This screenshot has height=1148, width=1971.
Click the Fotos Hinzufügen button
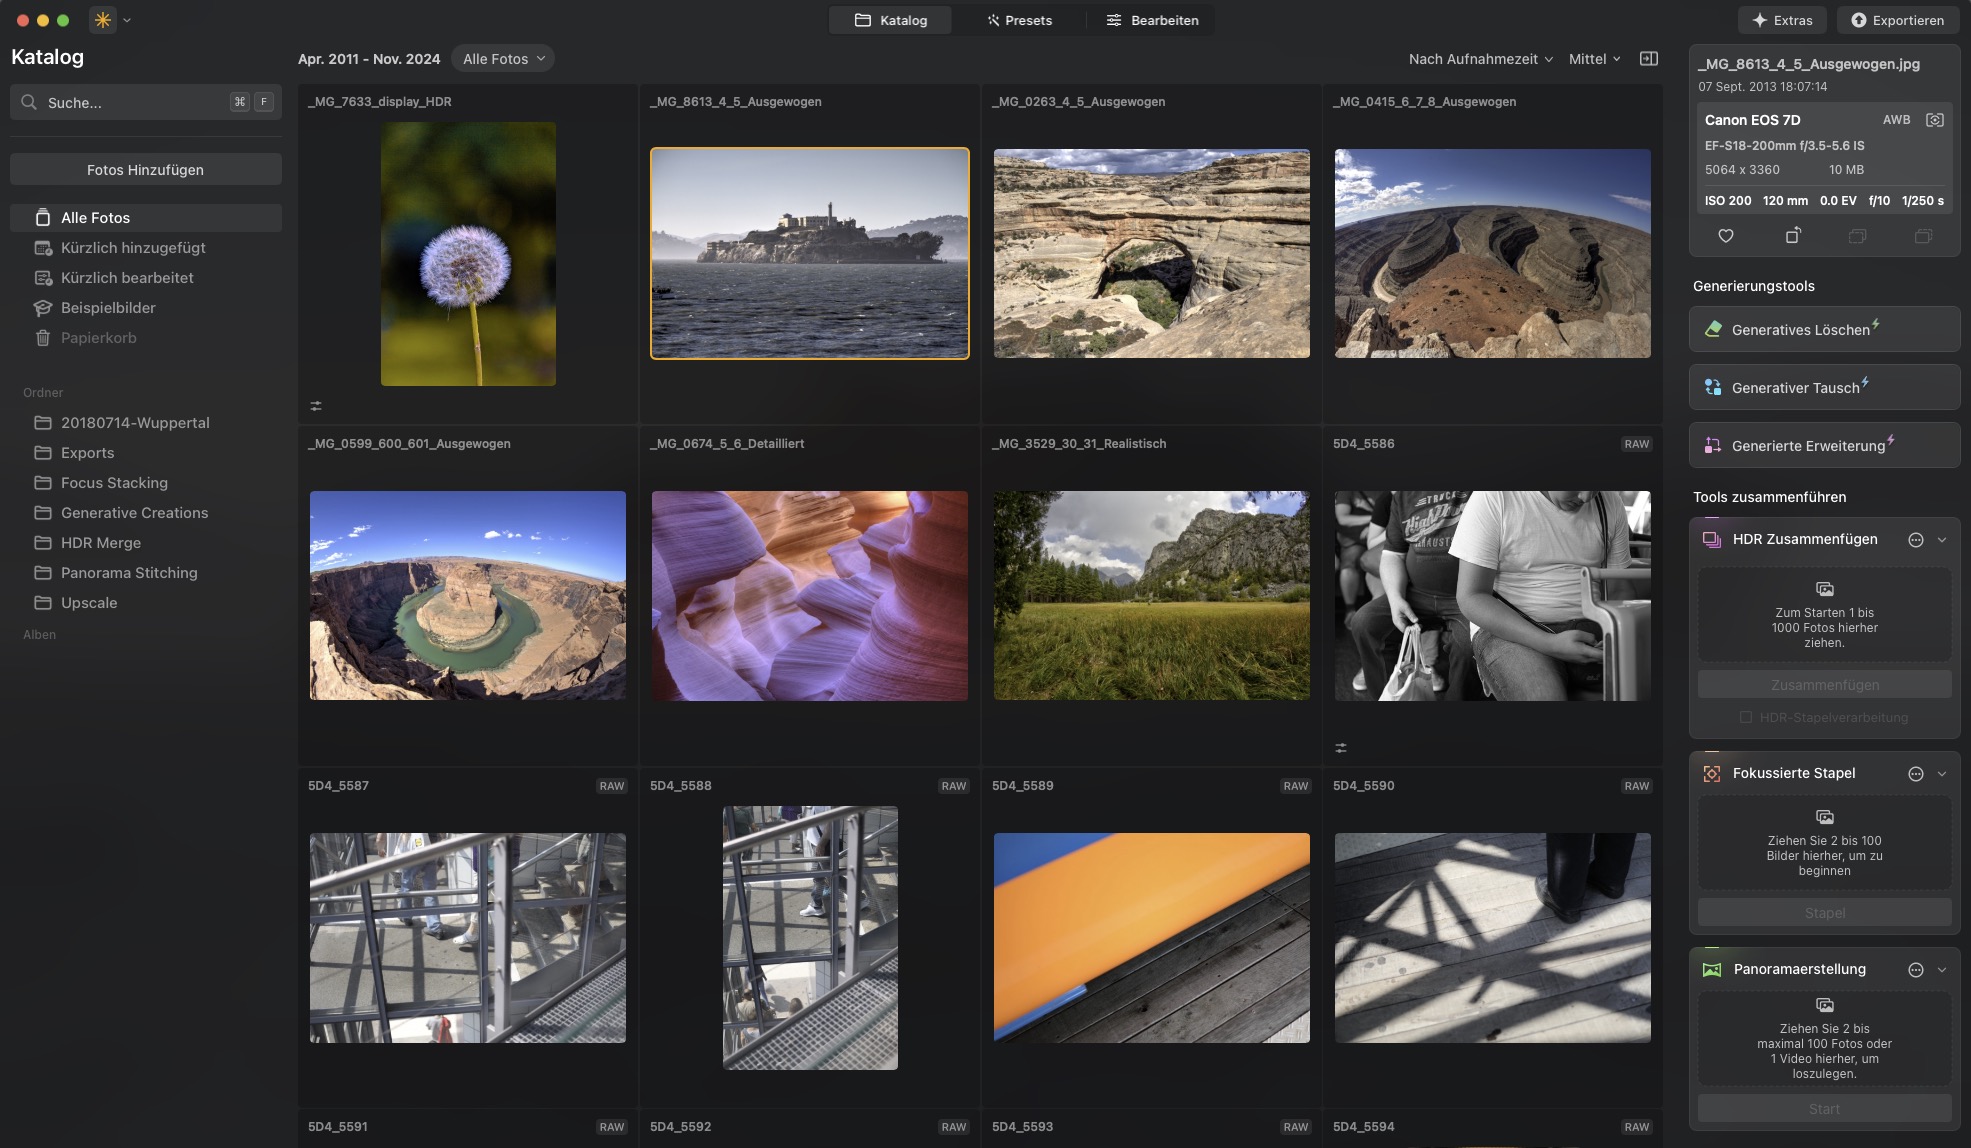146,170
